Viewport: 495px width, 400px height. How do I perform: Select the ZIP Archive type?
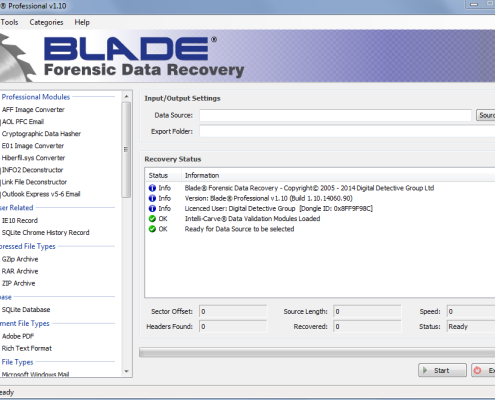(x=18, y=283)
